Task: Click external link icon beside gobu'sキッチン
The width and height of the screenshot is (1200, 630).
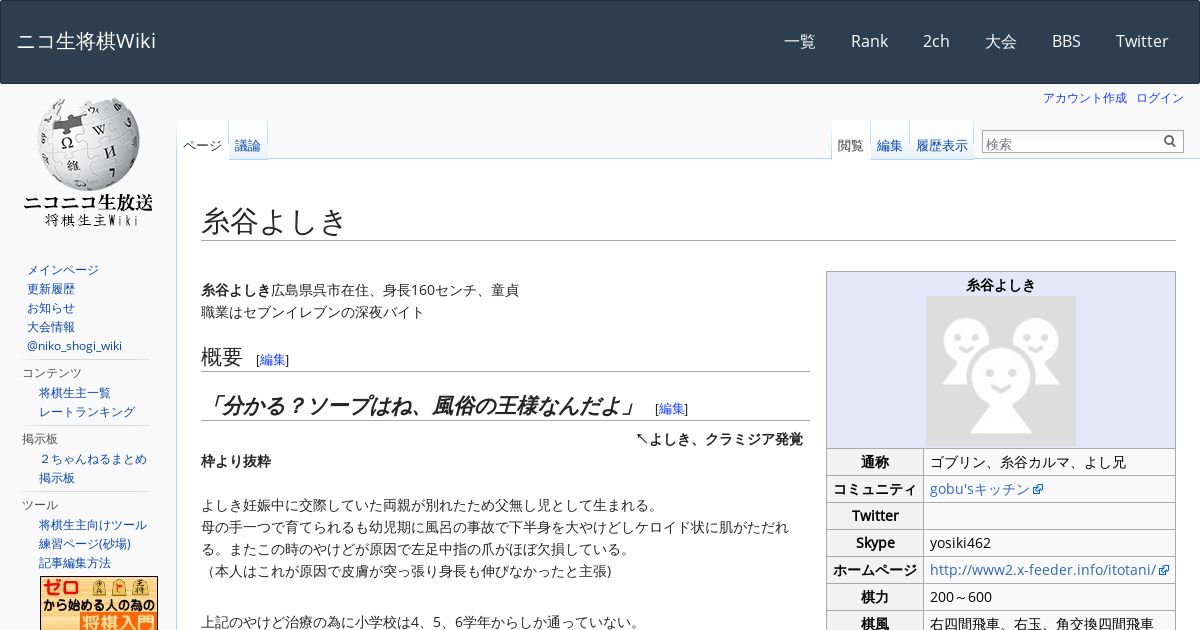Action: [1038, 490]
